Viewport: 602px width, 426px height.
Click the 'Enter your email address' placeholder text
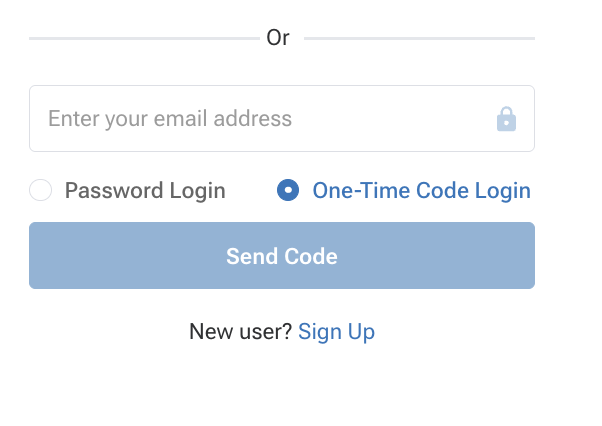click(170, 119)
